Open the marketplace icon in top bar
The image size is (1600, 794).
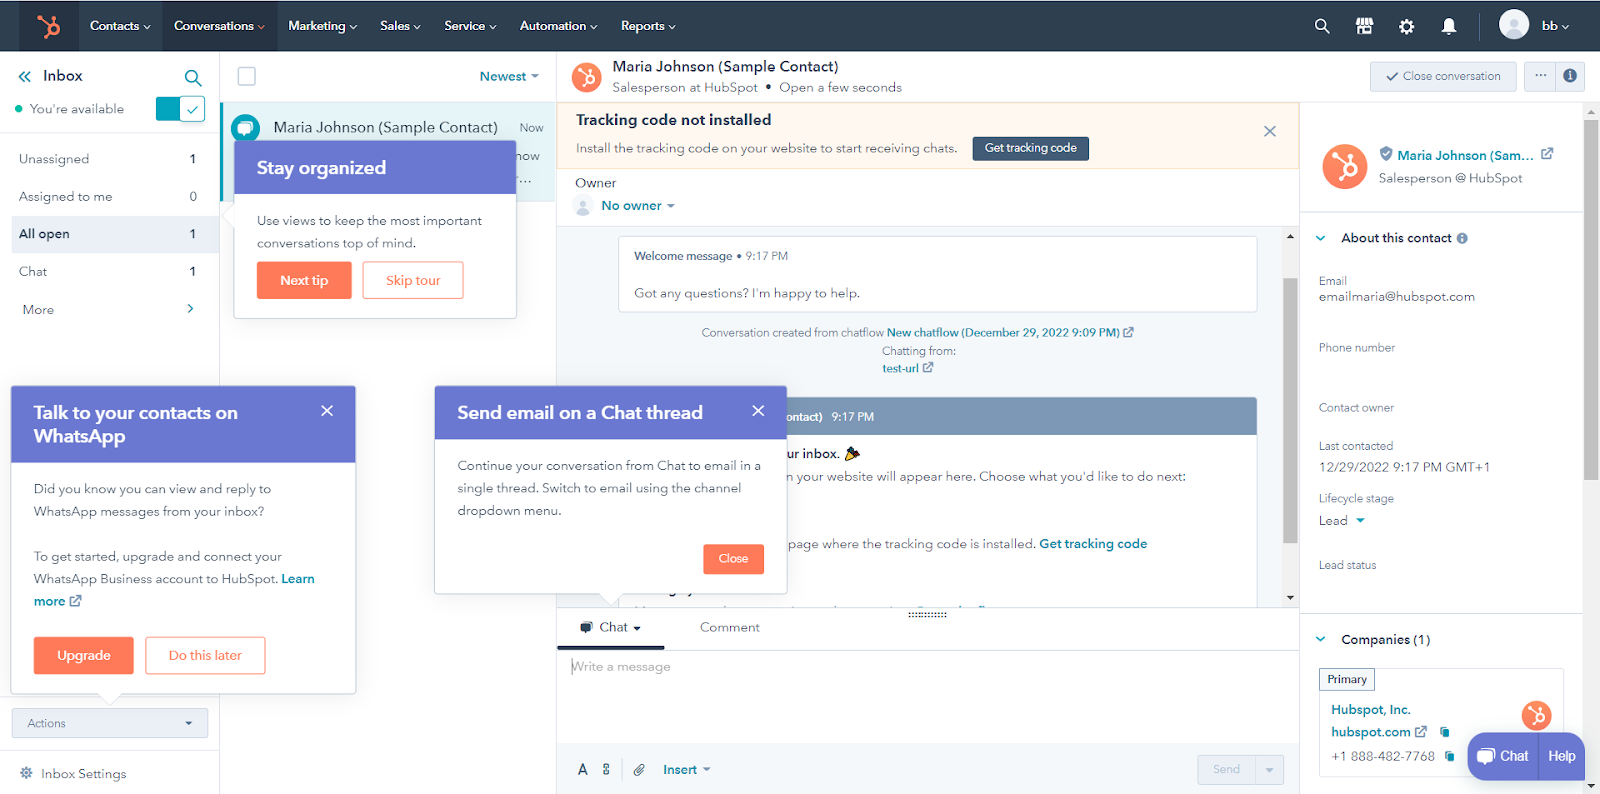(1364, 26)
